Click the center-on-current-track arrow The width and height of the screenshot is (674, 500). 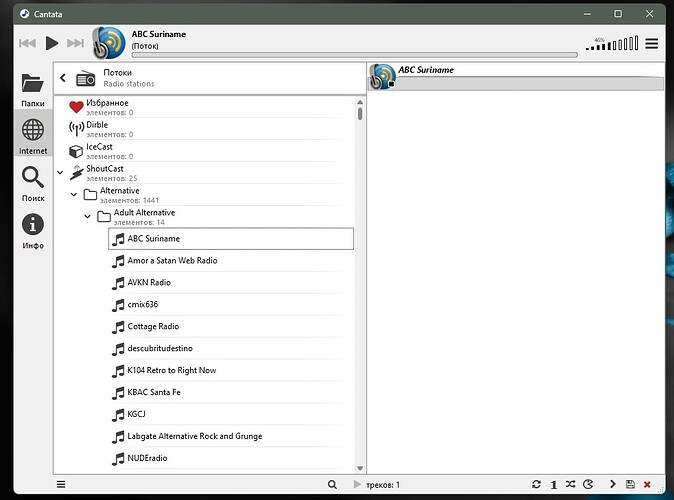613,485
